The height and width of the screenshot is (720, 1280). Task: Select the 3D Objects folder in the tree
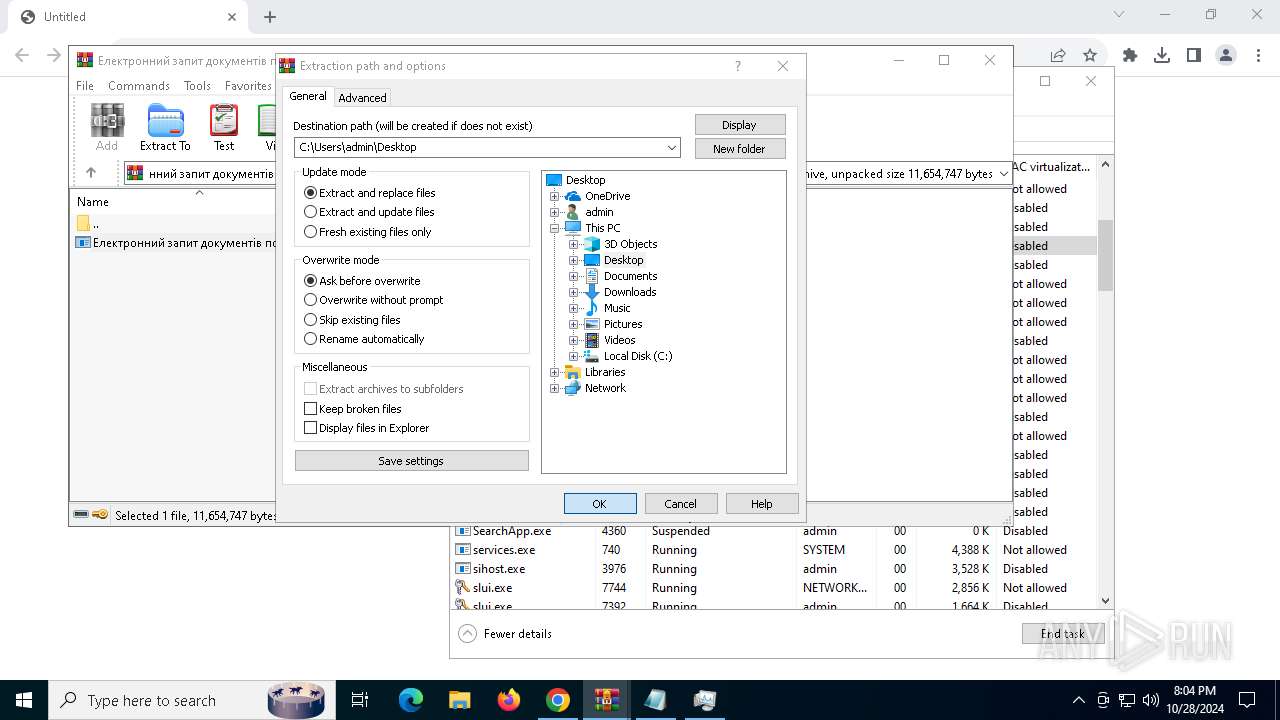(x=630, y=244)
